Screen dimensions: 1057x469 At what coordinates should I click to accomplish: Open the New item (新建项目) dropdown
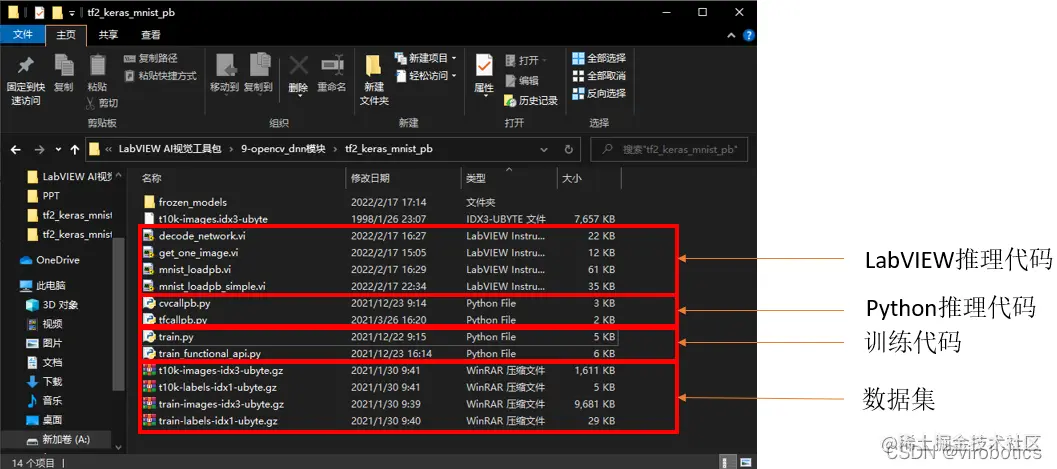pyautogui.click(x=426, y=58)
